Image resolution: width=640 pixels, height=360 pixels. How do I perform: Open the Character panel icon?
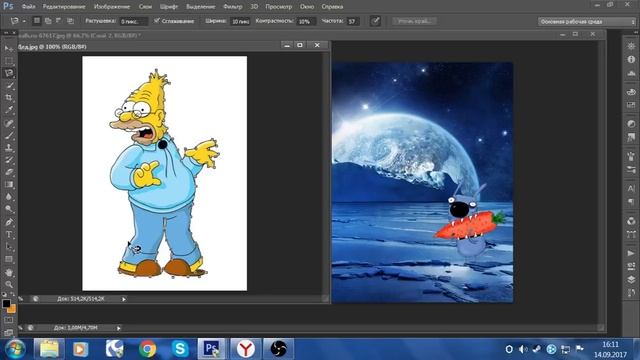tap(631, 188)
